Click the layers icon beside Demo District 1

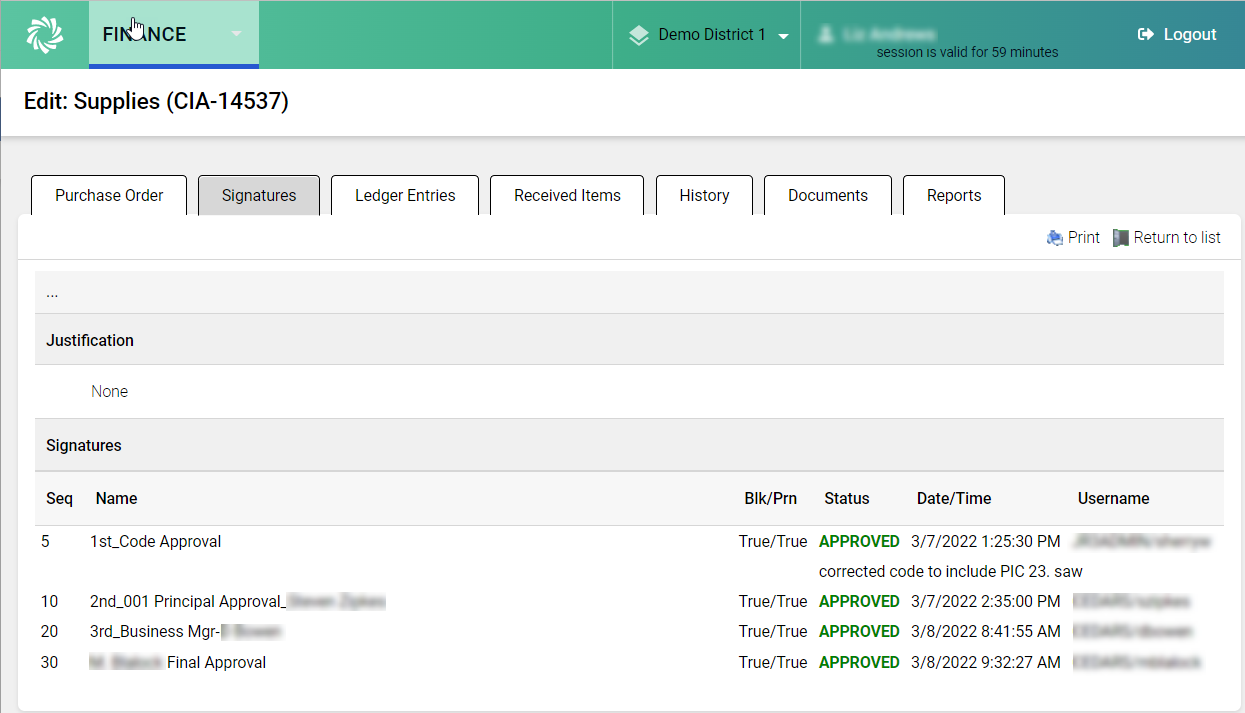click(x=638, y=35)
